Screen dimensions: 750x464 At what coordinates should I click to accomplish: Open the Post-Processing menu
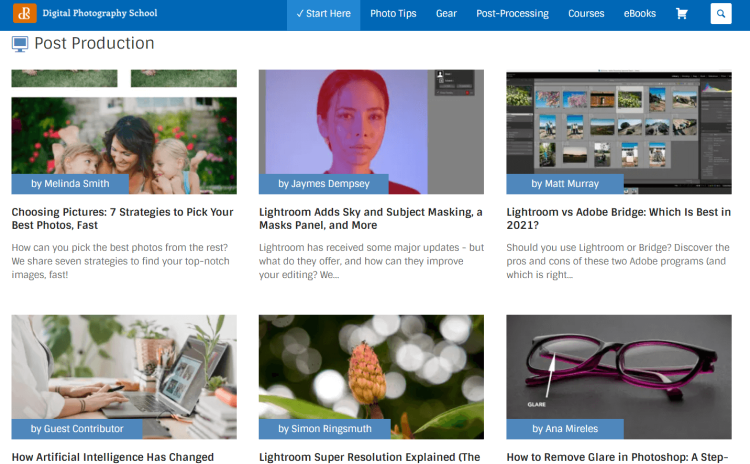click(x=512, y=13)
